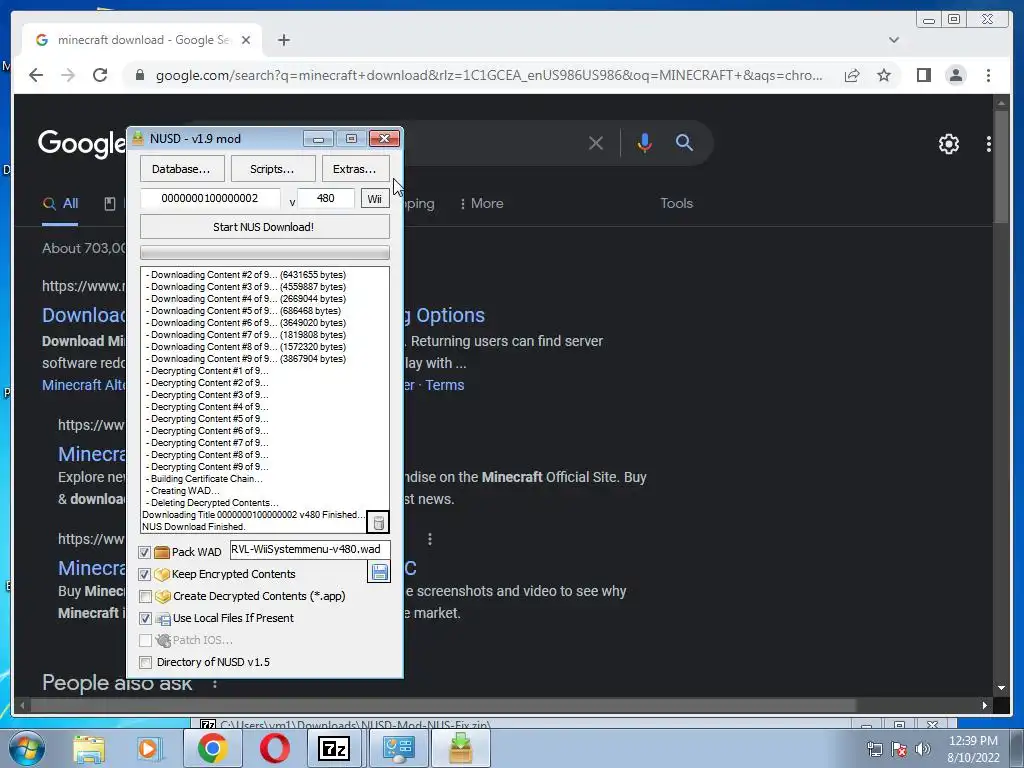Open the Terms link in search result
Viewport: 1024px width, 768px height.
tap(445, 385)
